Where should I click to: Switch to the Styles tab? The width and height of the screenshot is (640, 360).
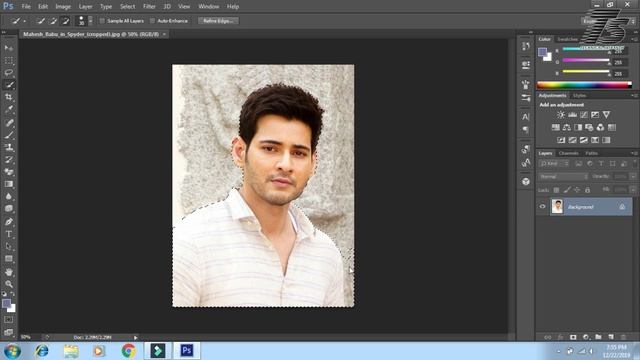(x=579, y=96)
